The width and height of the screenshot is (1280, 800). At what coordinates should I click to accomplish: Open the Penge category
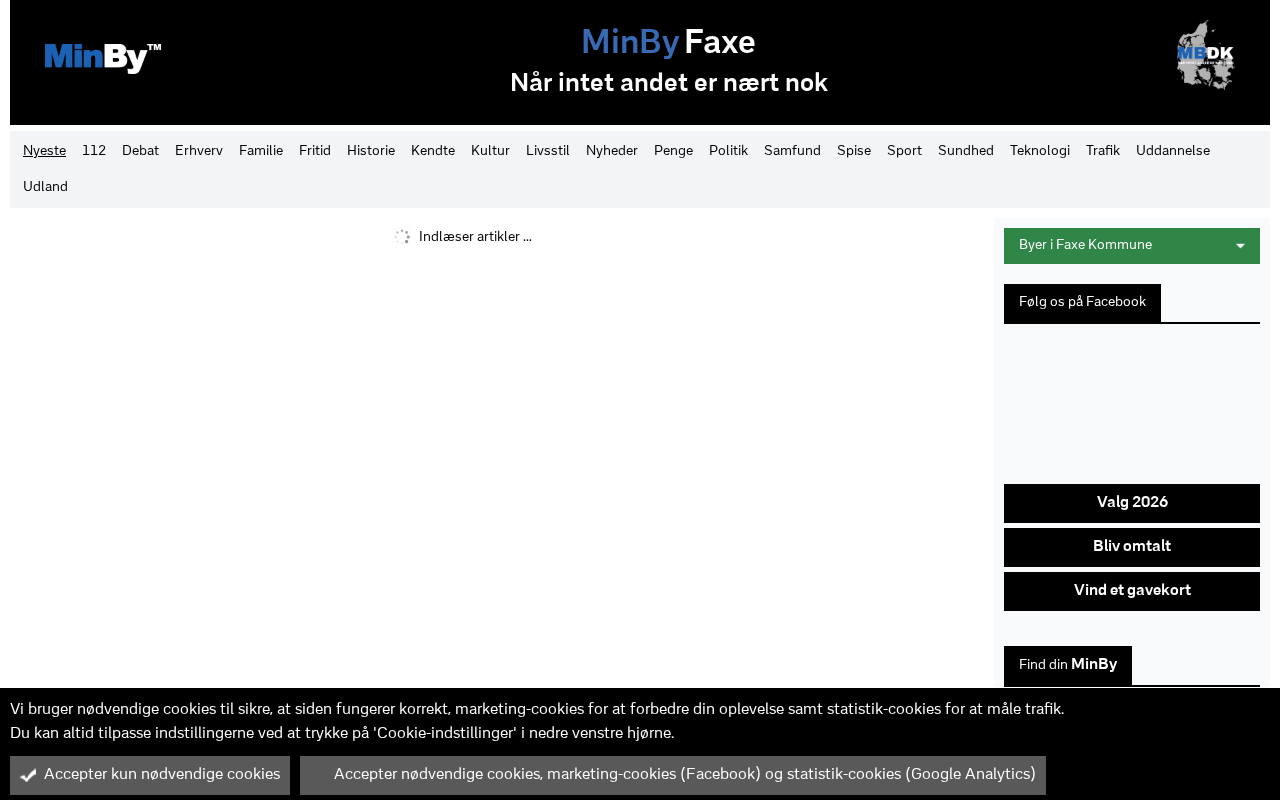[x=673, y=151]
